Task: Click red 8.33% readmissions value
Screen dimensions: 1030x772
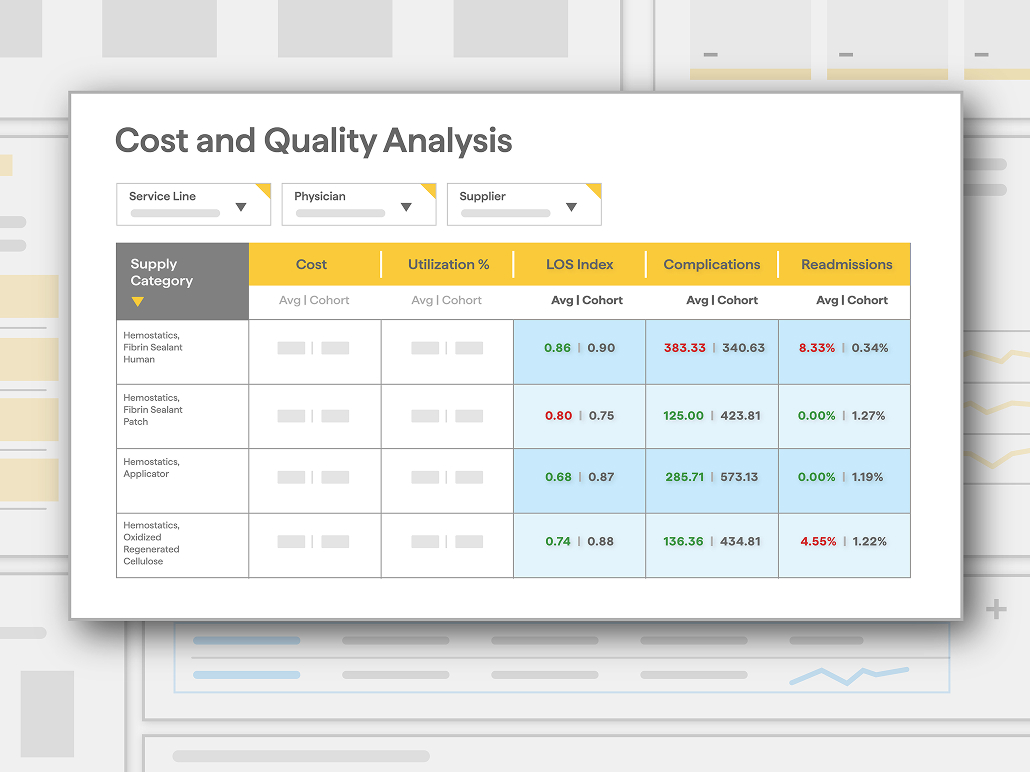Action: (817, 348)
